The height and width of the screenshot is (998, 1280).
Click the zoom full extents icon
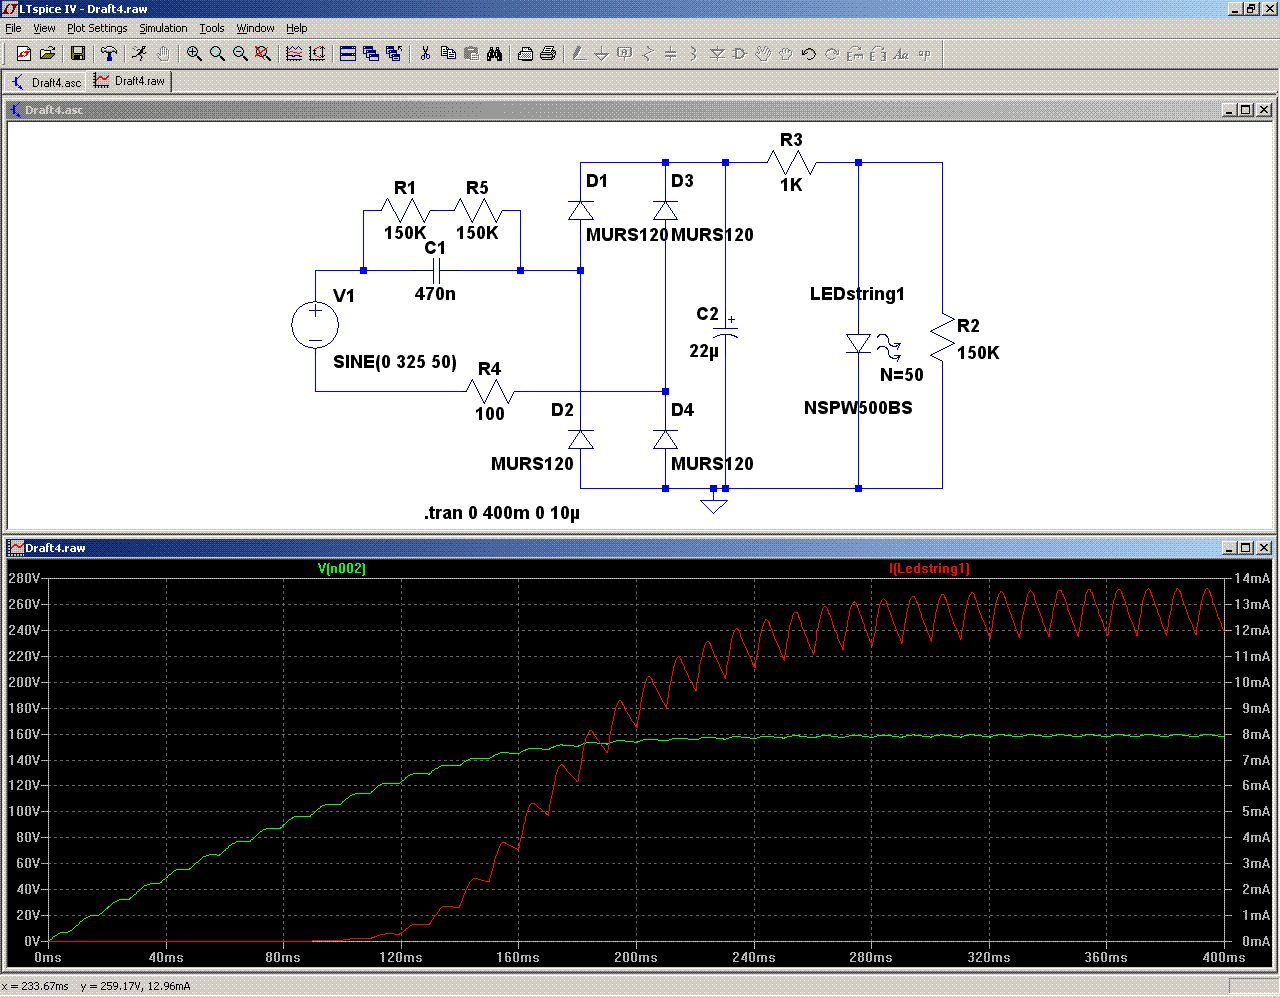point(263,54)
